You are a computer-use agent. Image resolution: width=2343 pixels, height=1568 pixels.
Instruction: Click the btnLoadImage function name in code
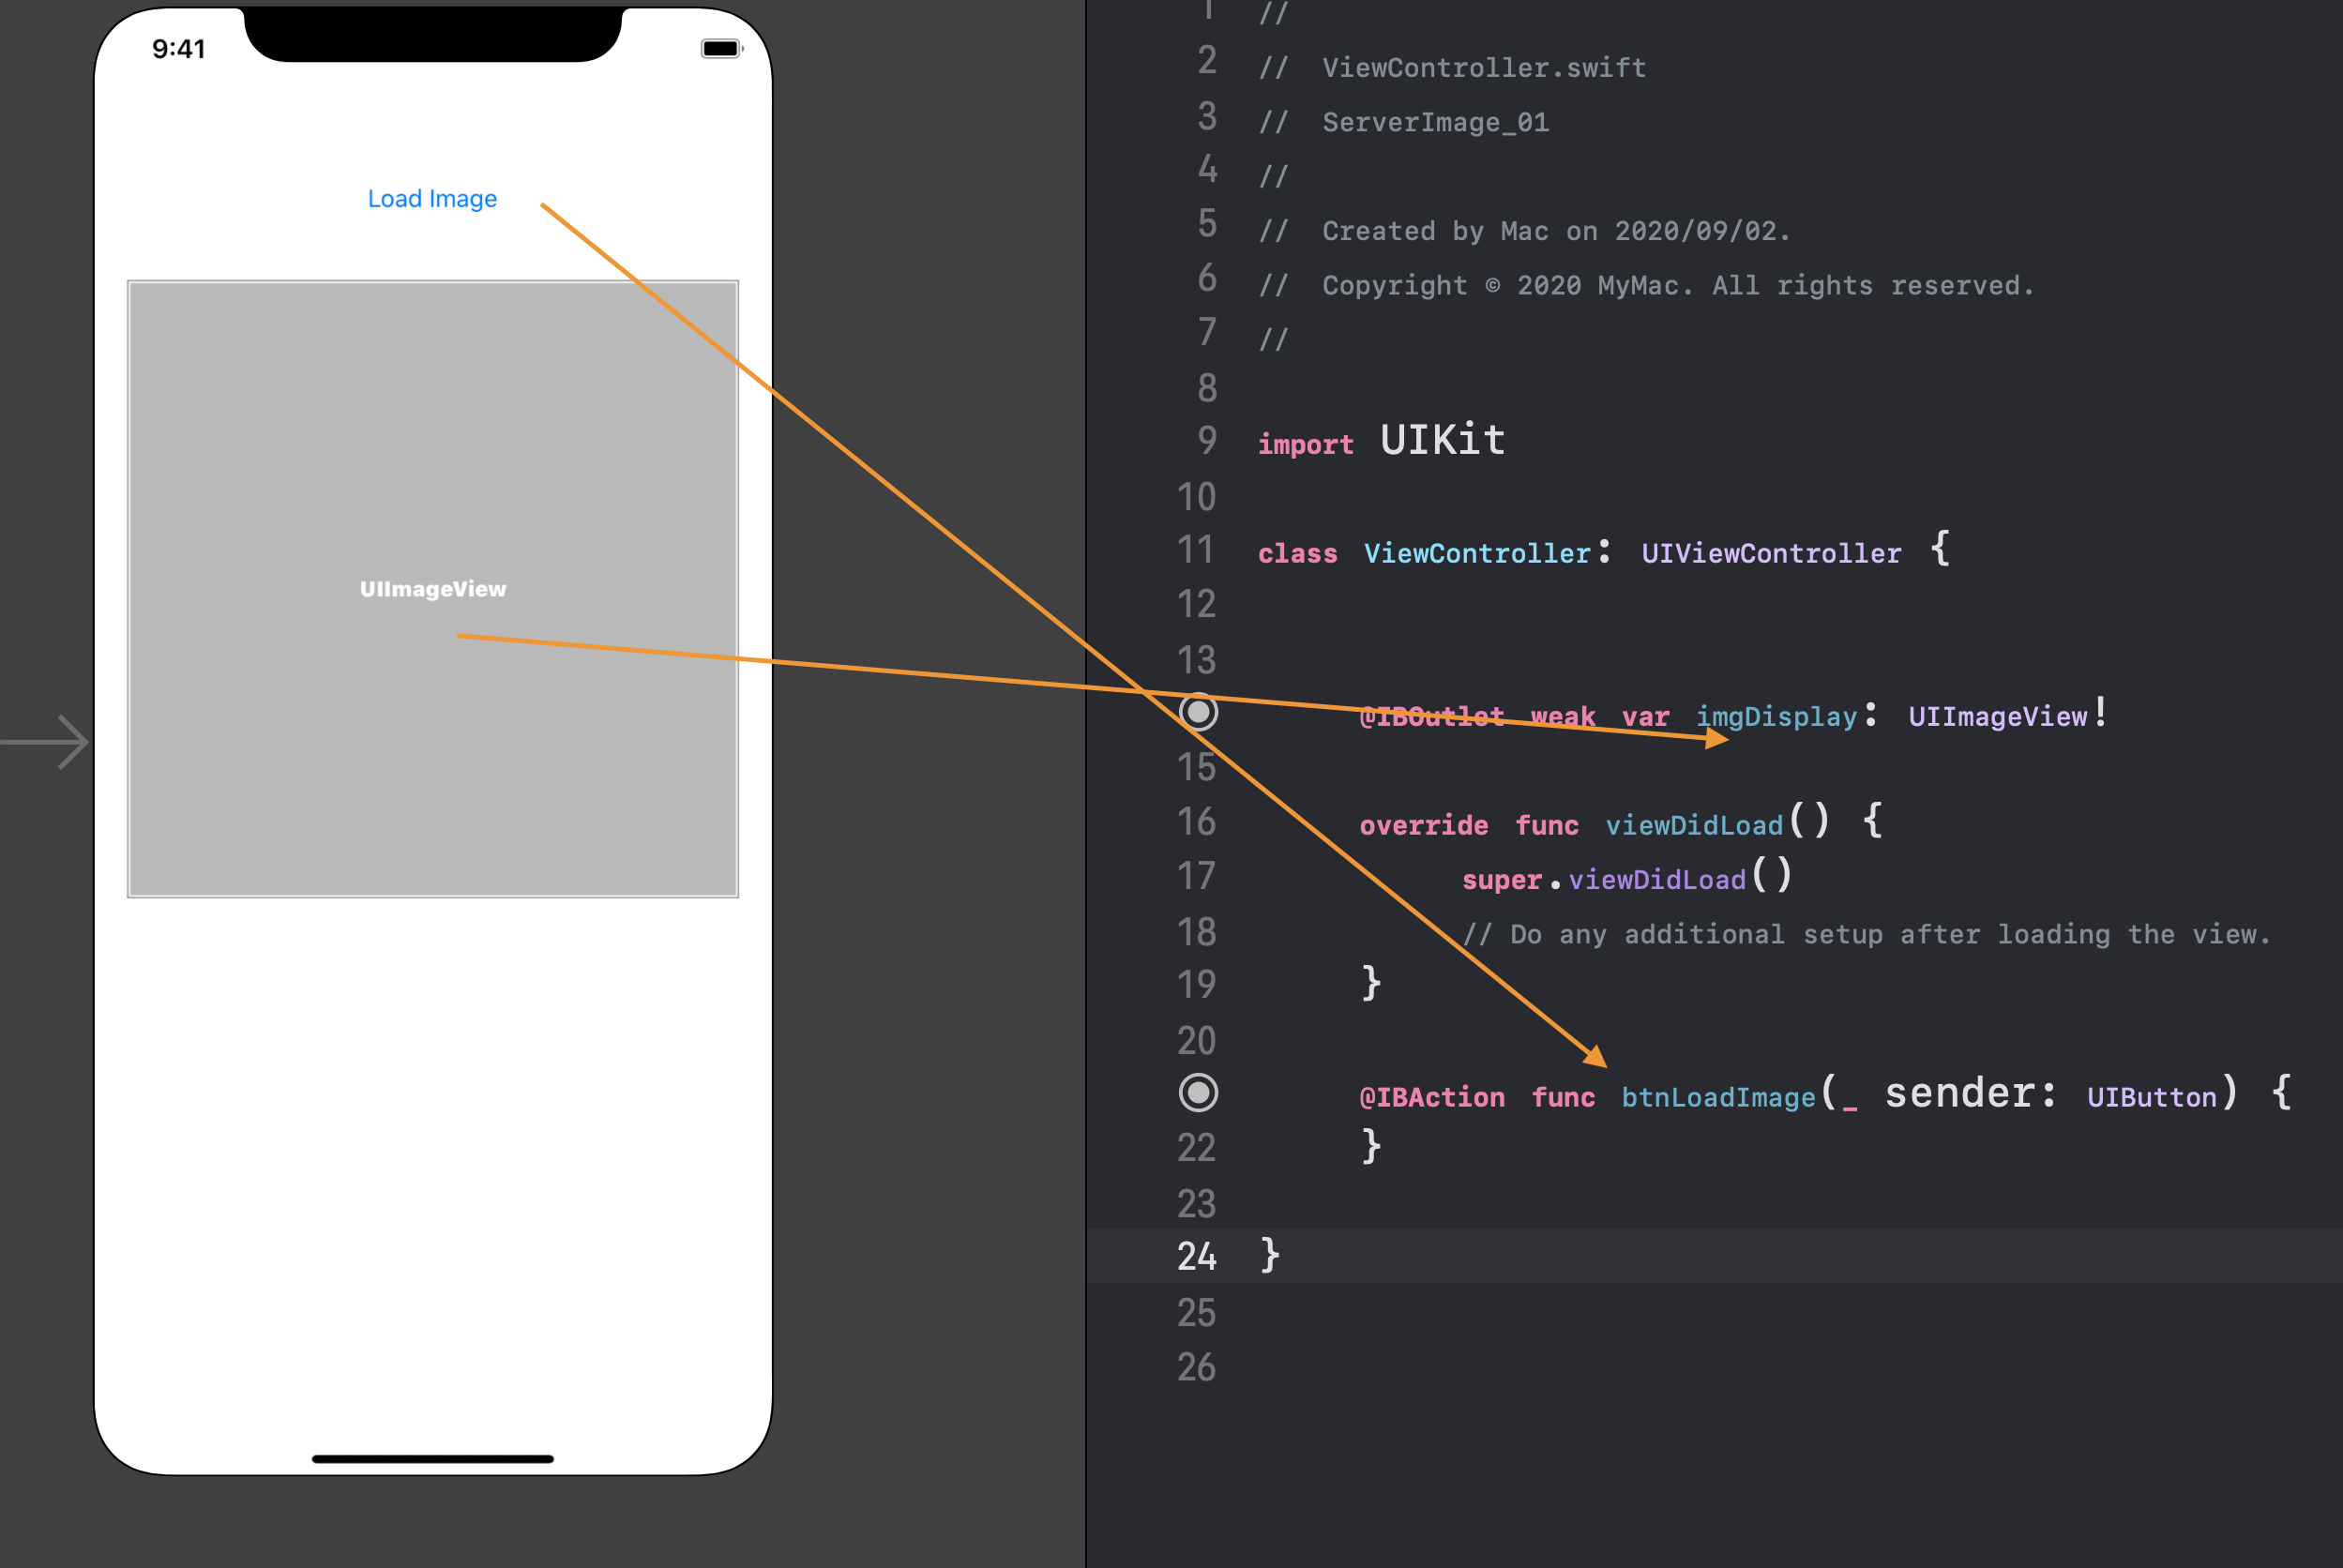[1717, 1097]
